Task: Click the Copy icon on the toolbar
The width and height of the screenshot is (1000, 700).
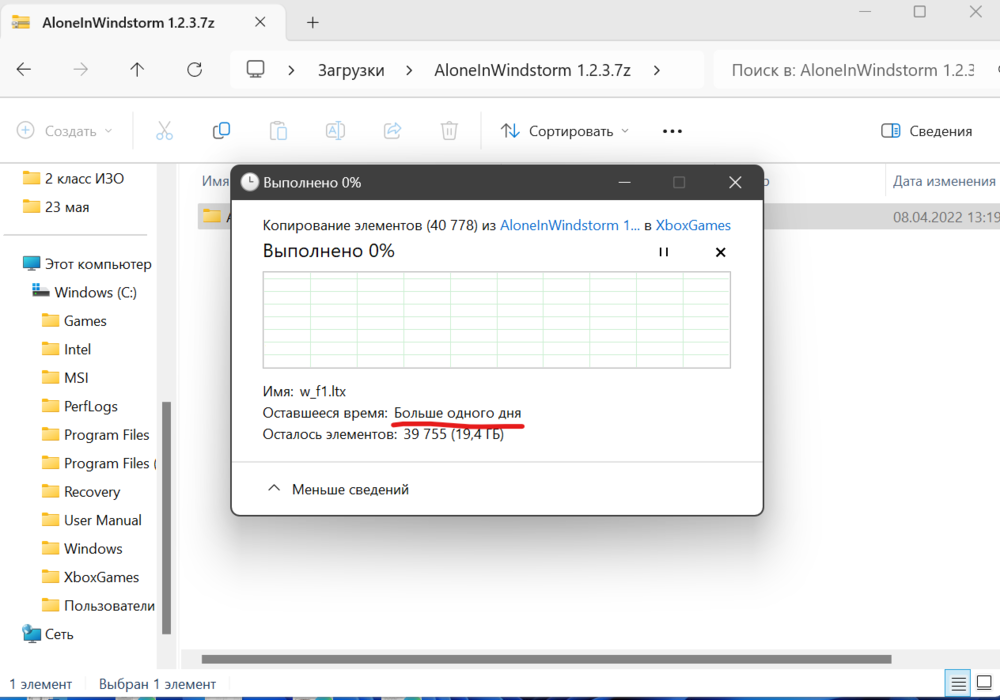Action: coord(221,130)
